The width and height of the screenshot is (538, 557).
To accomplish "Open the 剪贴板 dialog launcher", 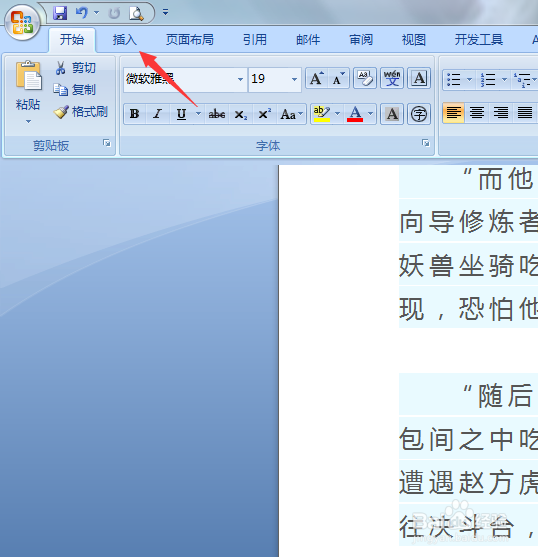I will [107, 143].
